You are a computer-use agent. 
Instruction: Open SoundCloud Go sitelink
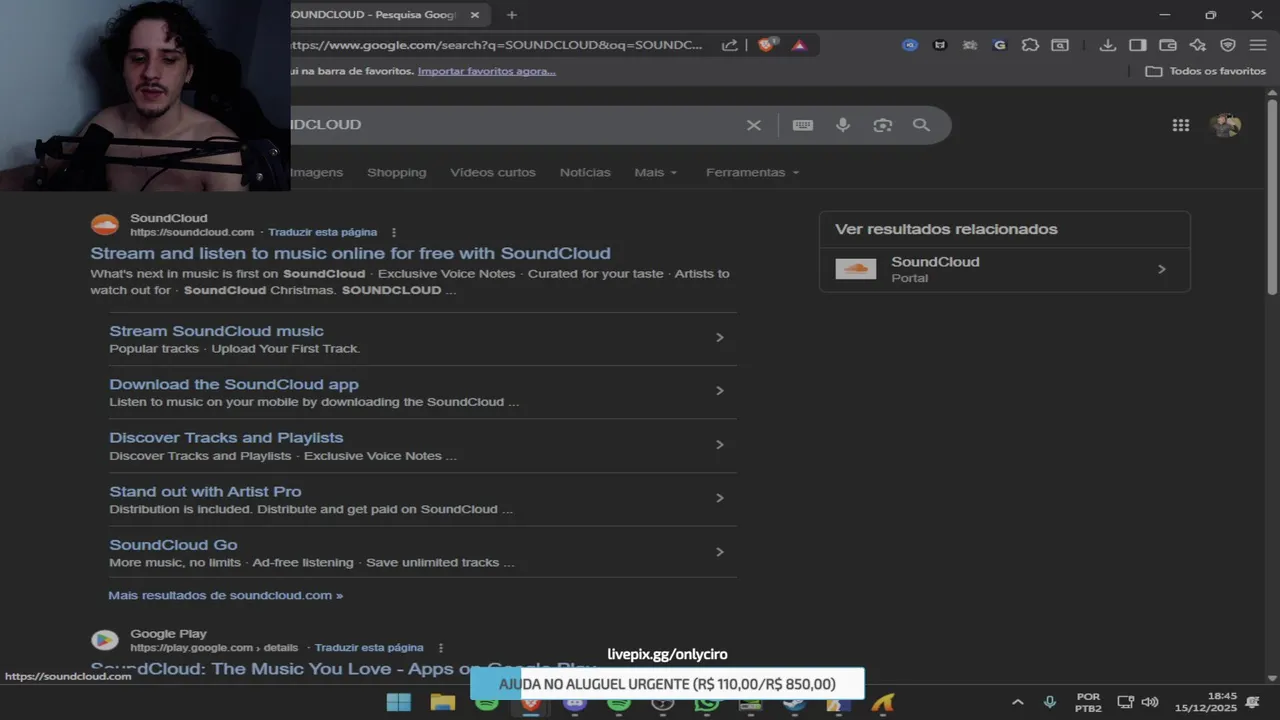point(173,545)
